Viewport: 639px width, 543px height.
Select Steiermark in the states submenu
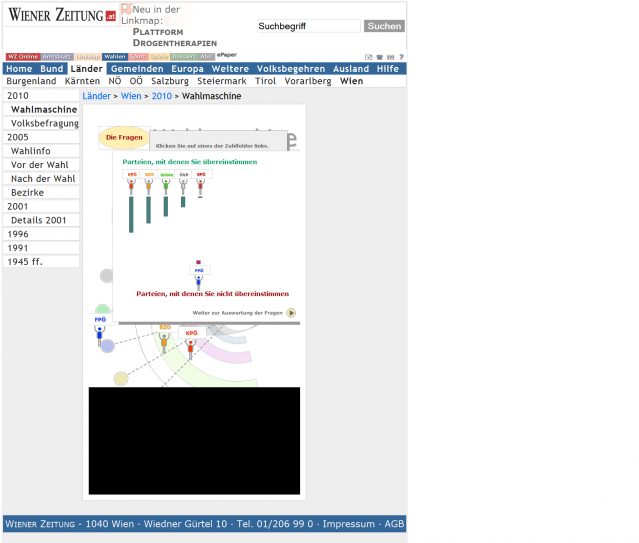(x=222, y=81)
